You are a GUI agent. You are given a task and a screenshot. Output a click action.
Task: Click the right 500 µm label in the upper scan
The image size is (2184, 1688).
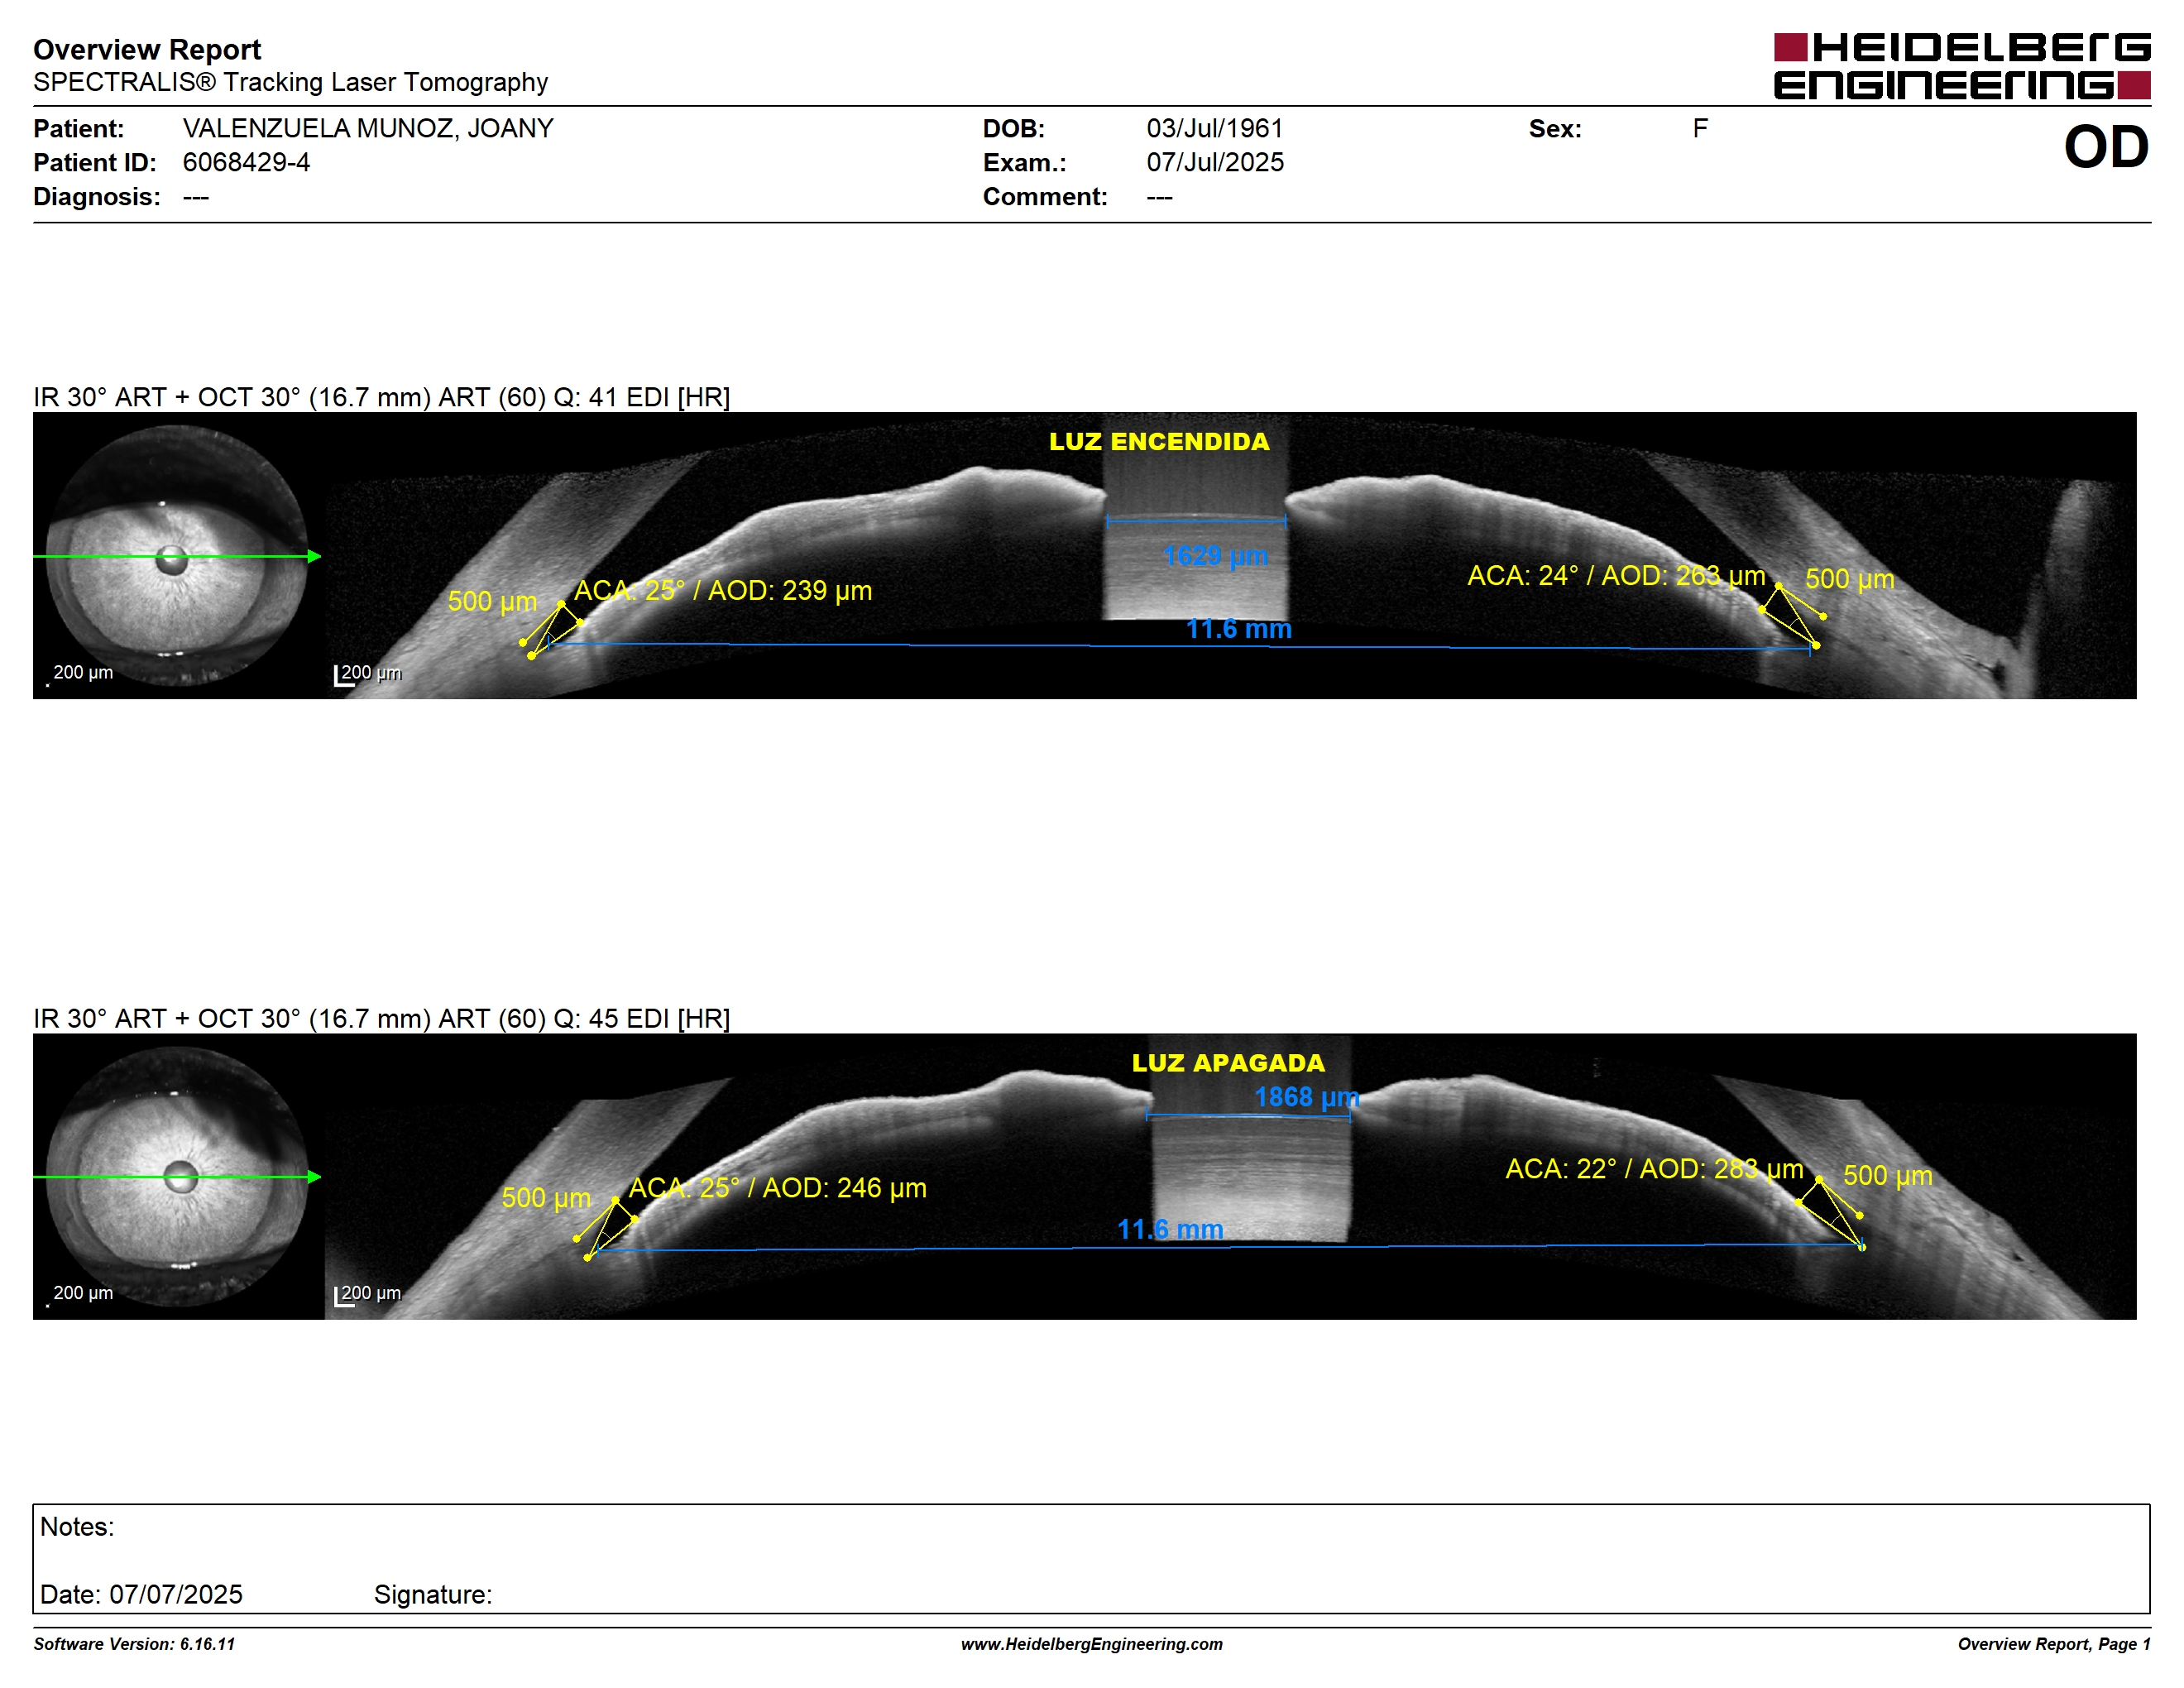point(1850,579)
